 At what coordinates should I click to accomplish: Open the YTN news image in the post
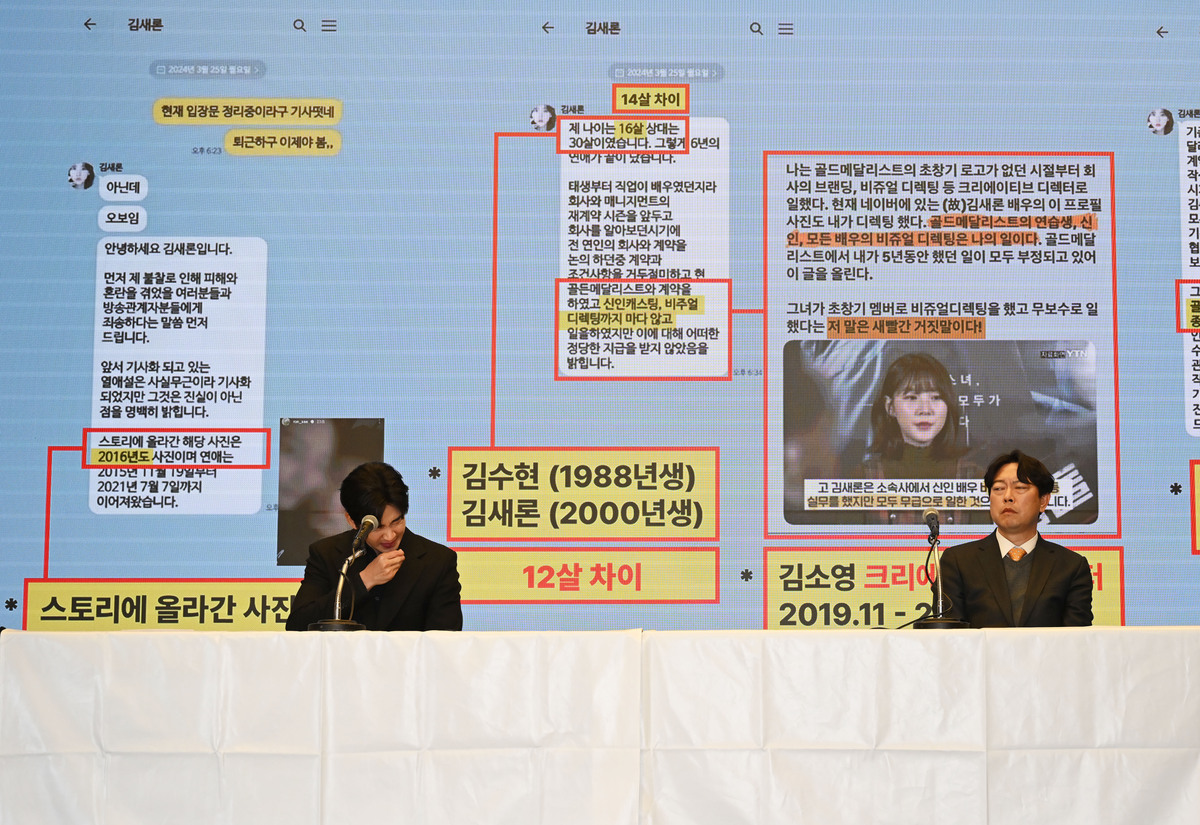(940, 432)
